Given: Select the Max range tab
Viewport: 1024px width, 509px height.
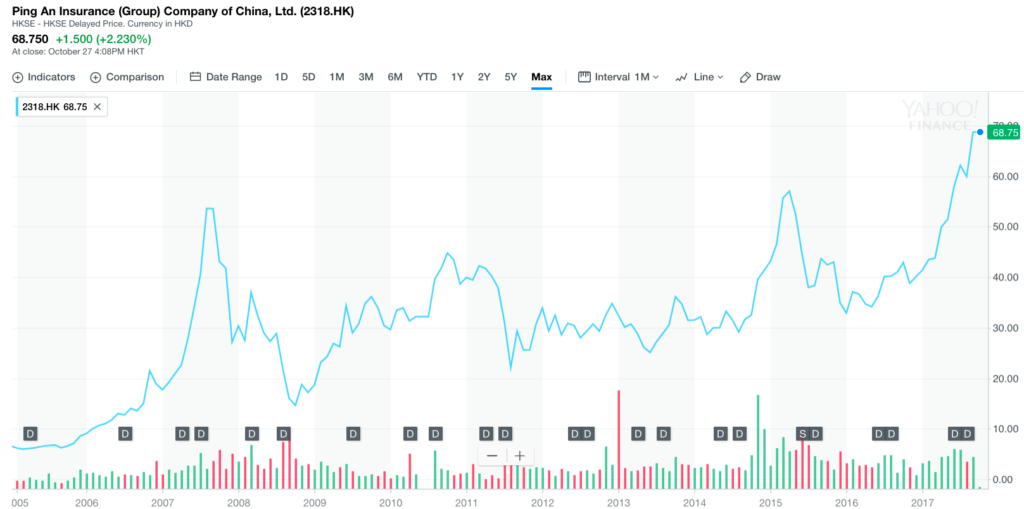Looking at the screenshot, I should 541,77.
